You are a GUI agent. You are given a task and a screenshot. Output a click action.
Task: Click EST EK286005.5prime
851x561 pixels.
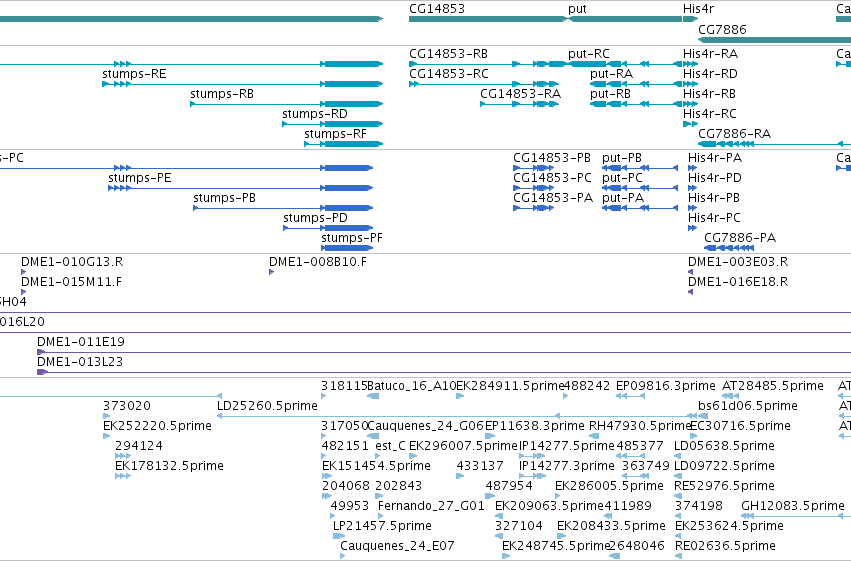click(558, 496)
